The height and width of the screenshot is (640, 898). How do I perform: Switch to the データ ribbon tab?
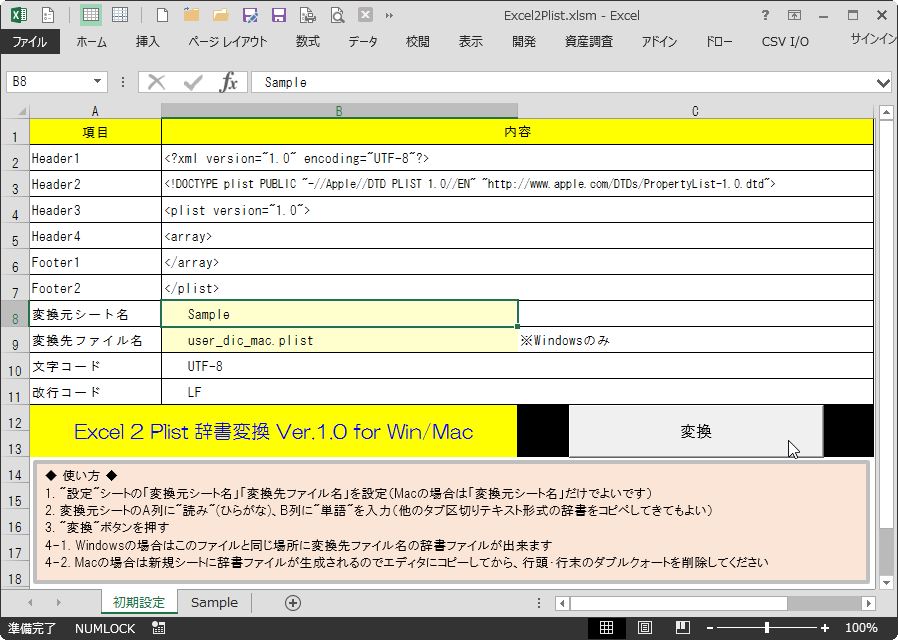click(363, 41)
